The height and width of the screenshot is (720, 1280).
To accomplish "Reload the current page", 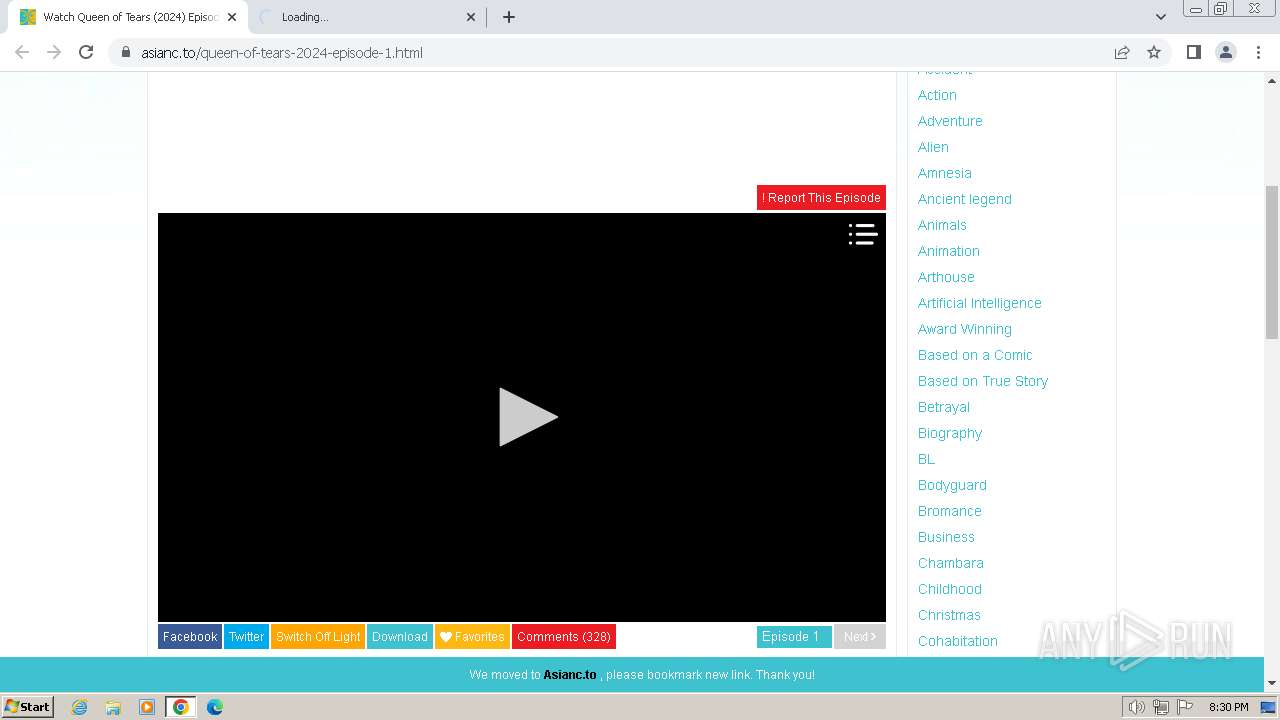I will [x=86, y=52].
